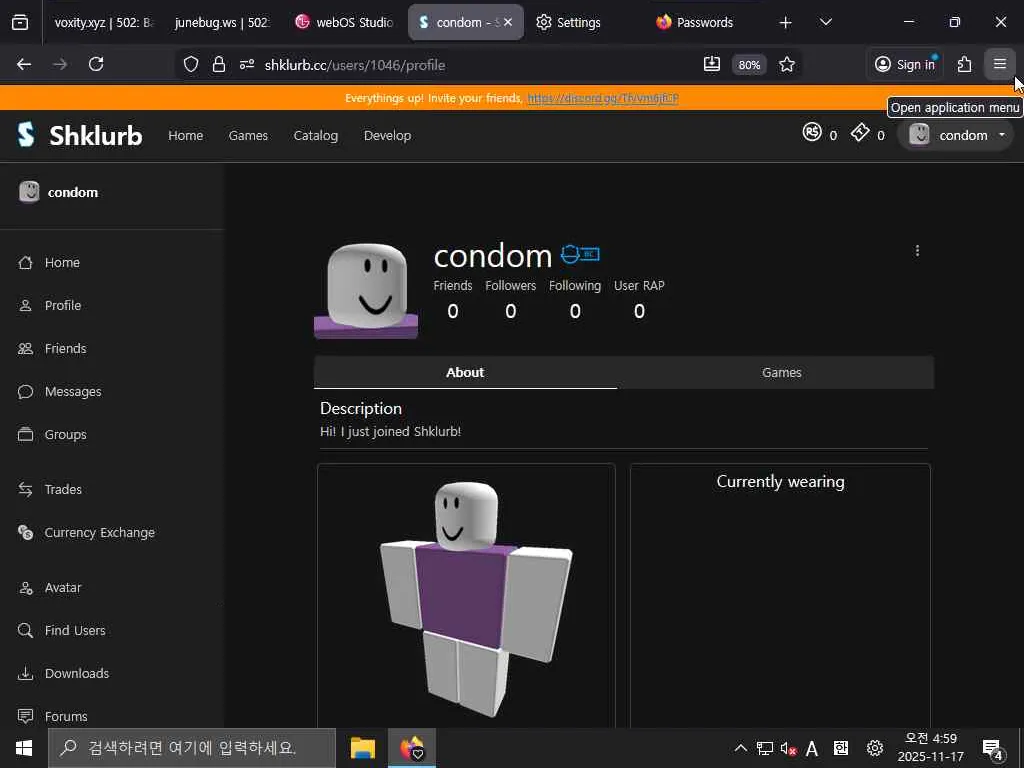Open site permissions icon in address bar

[247, 64]
